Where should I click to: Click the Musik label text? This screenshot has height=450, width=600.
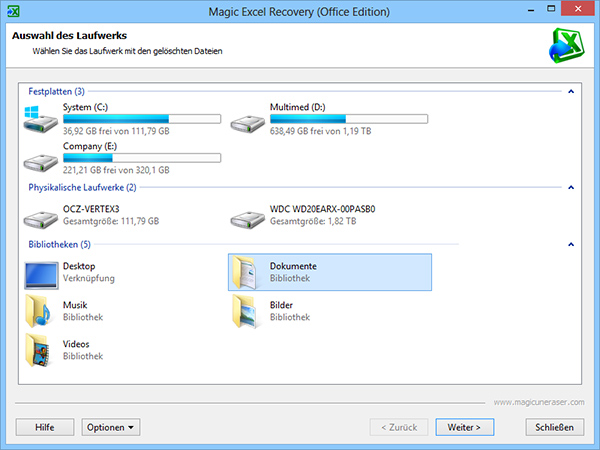click(x=75, y=305)
